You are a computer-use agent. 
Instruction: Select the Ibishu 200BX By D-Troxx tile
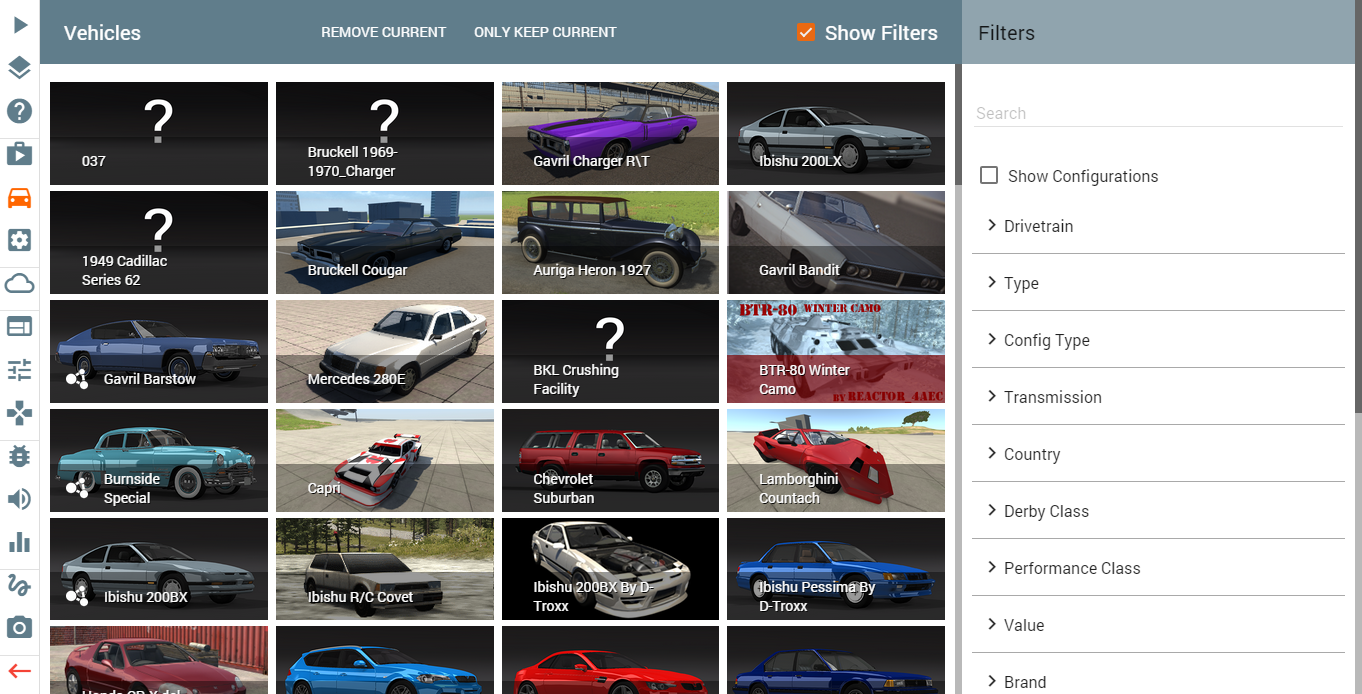[610, 570]
